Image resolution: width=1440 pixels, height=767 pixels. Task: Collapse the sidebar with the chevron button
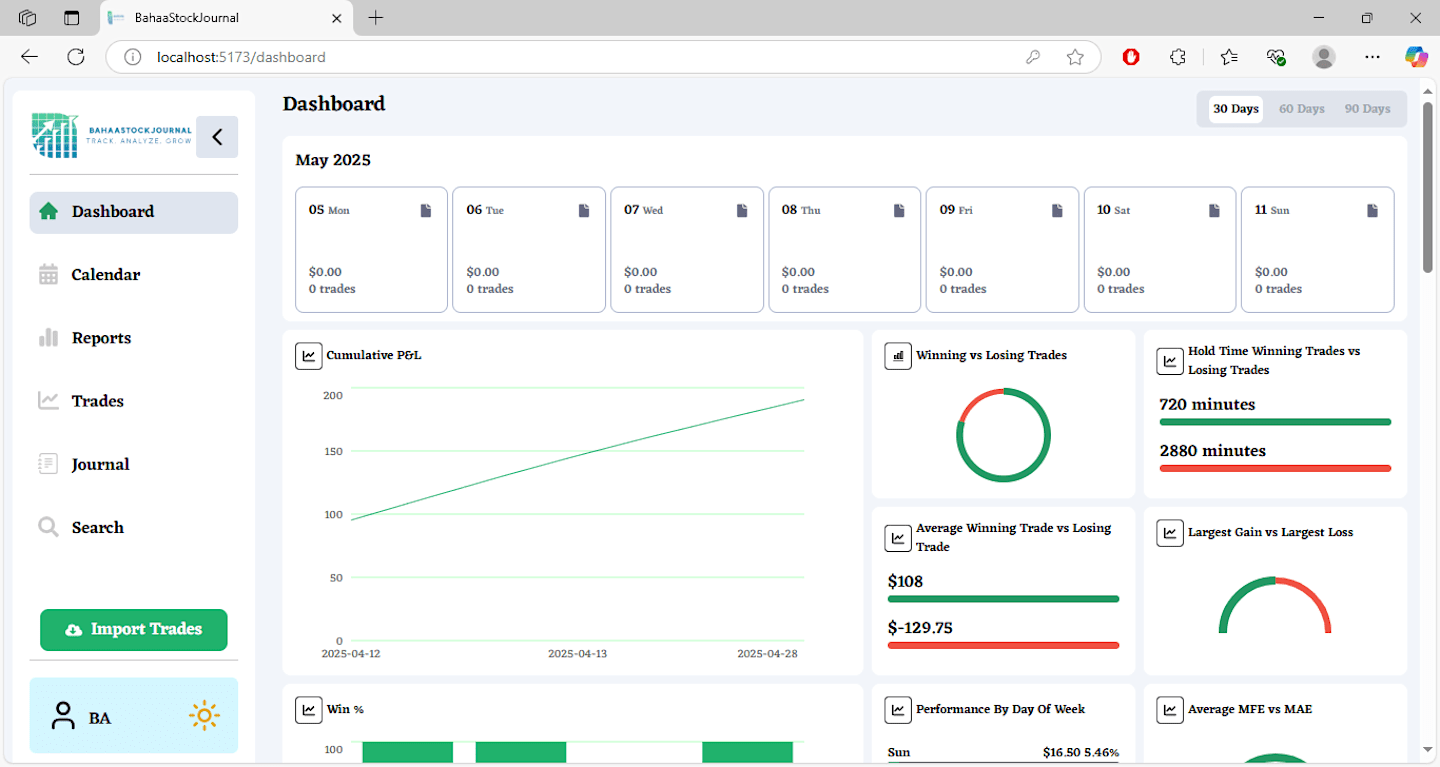click(217, 137)
